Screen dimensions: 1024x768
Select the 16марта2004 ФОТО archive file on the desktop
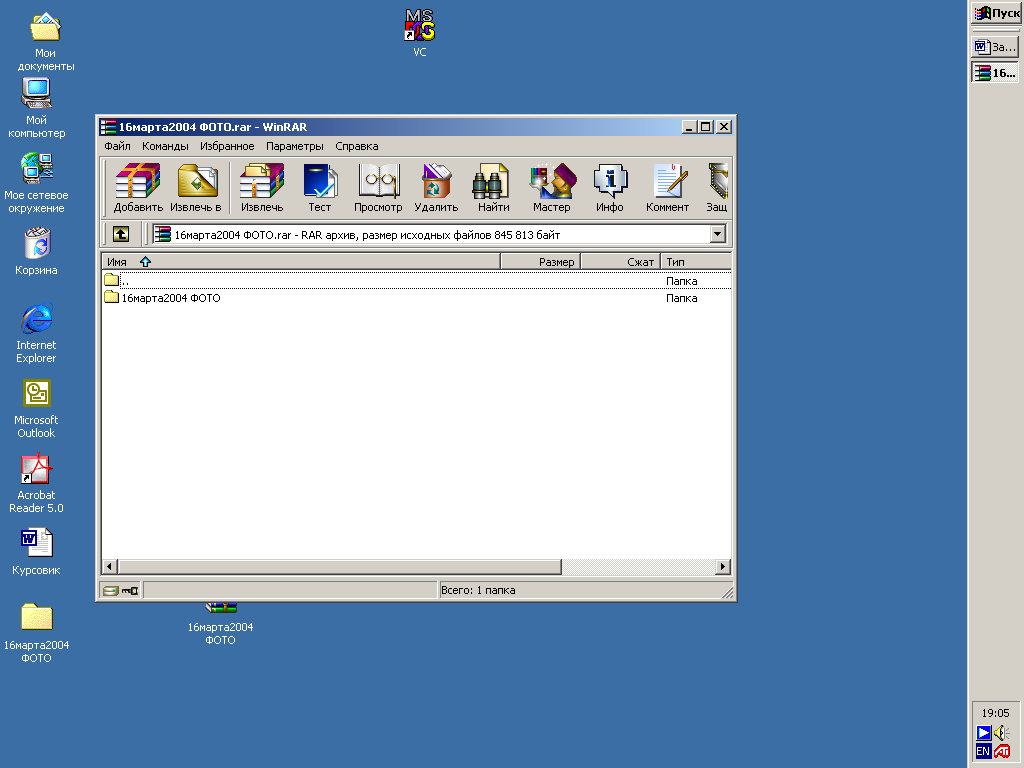point(221,625)
